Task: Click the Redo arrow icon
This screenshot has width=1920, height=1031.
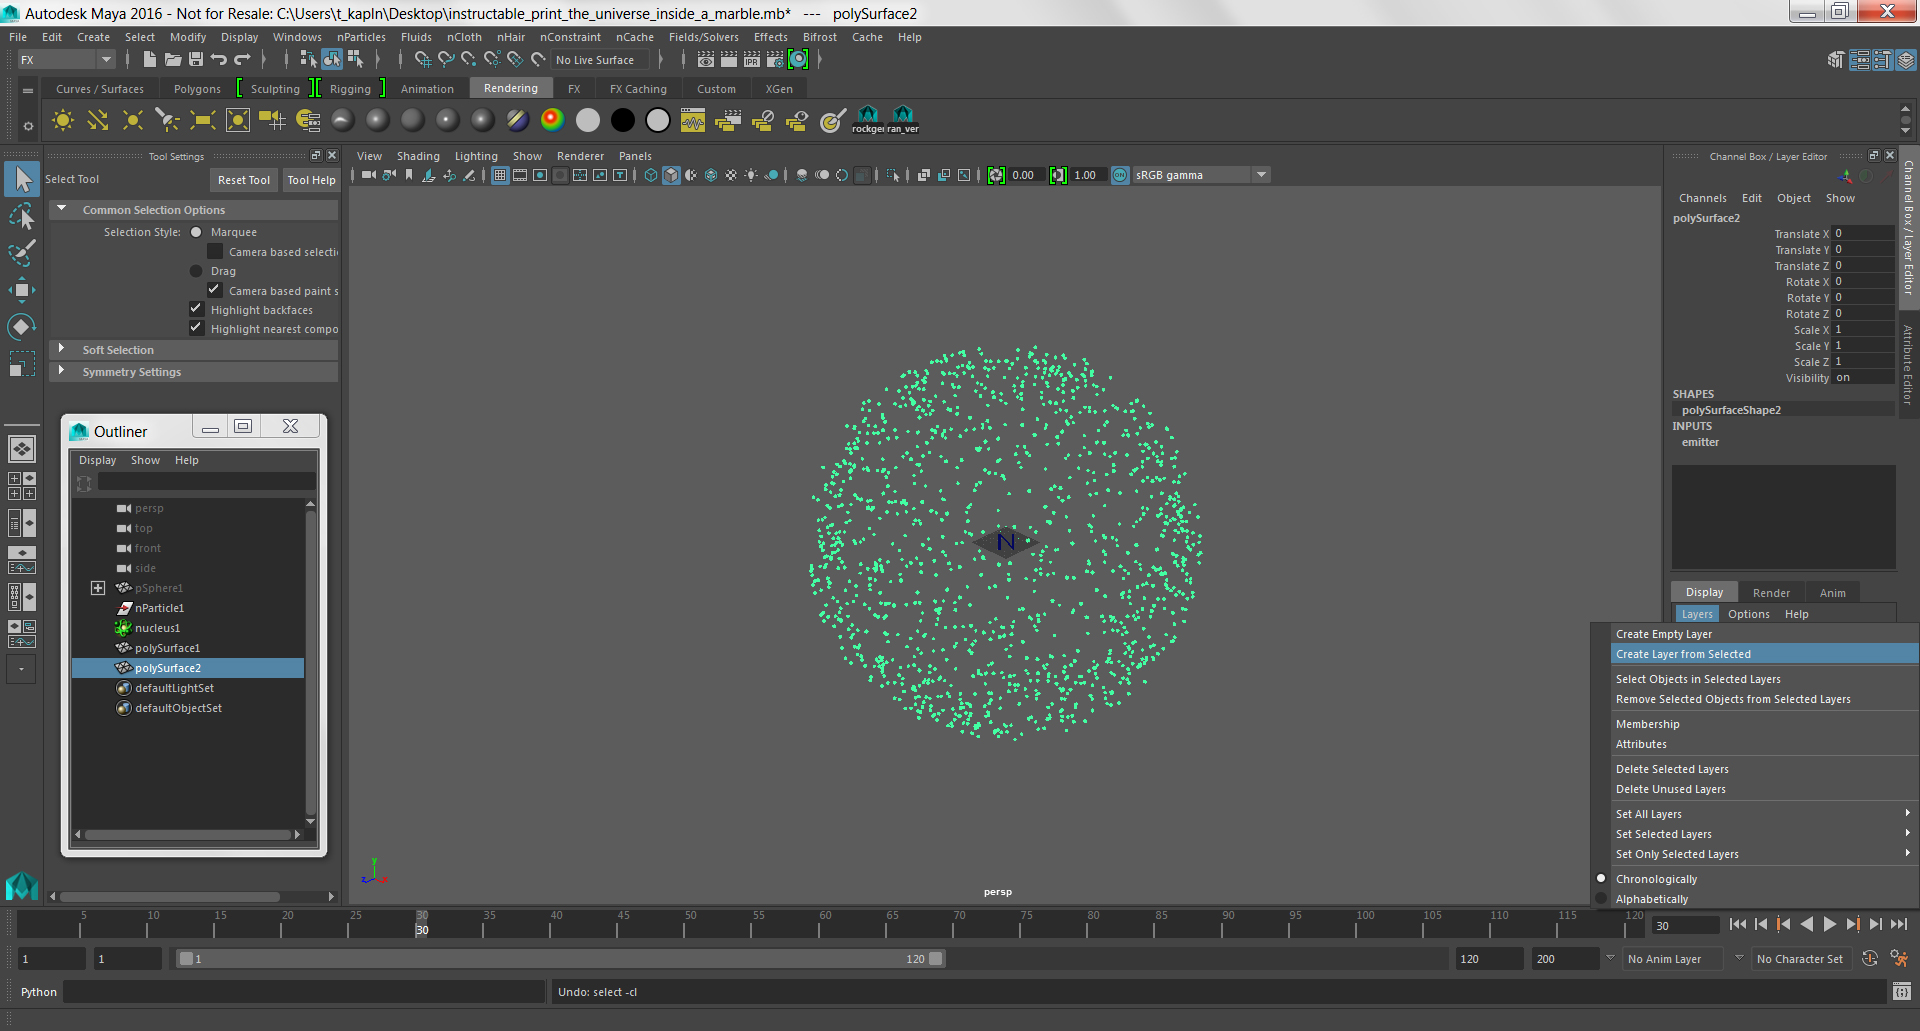Action: coord(242,60)
